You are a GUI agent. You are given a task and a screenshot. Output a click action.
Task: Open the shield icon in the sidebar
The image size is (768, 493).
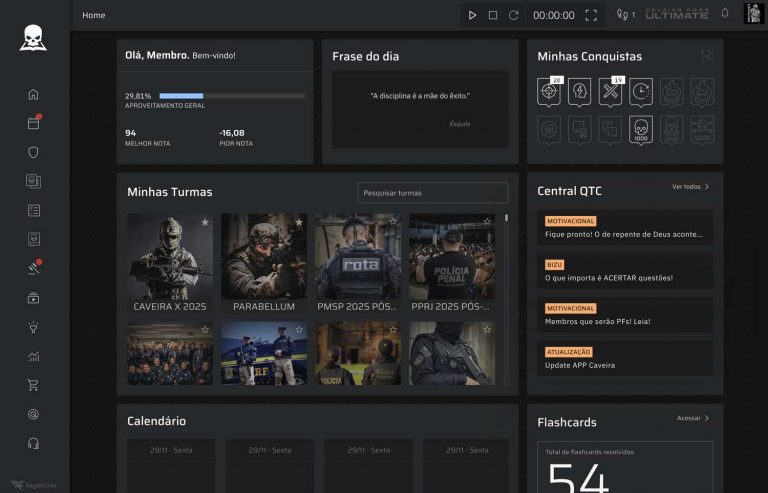[33, 153]
